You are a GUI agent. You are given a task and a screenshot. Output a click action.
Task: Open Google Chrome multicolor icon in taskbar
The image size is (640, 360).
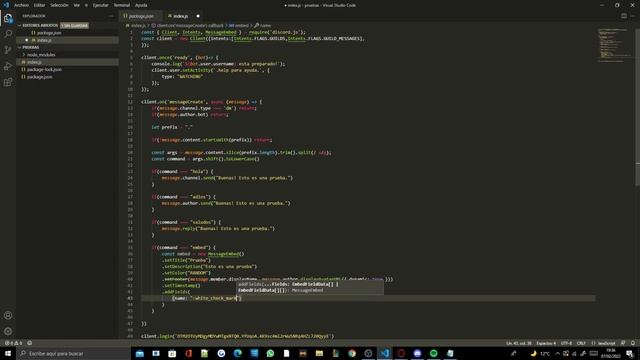click(352, 353)
